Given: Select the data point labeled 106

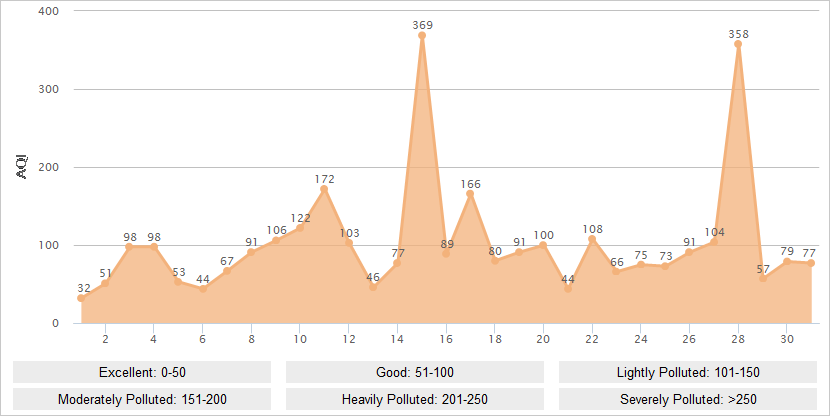Looking at the screenshot, I should tap(276, 240).
